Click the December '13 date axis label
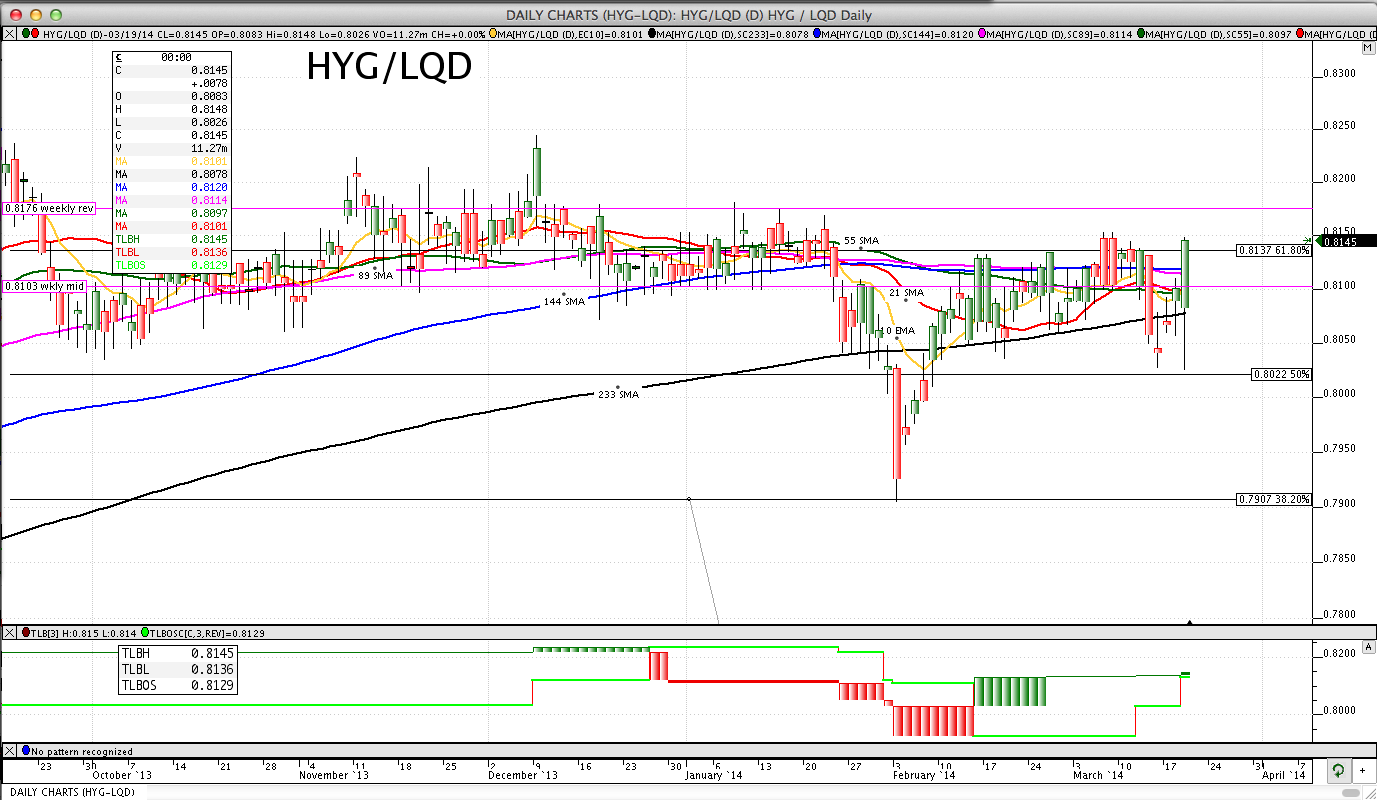This screenshot has width=1377, height=800. pyautogui.click(x=522, y=775)
